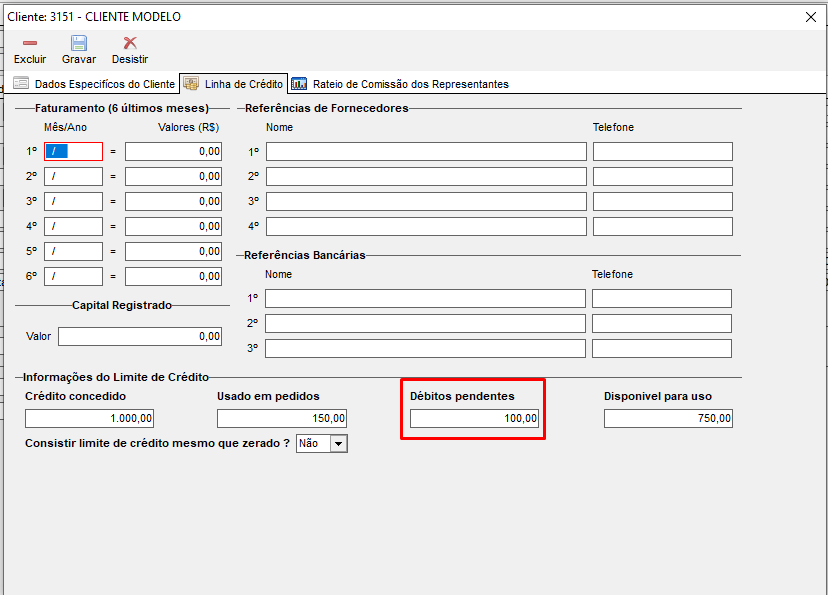Click the Disponível para uso field
The width and height of the screenshot is (828, 595).
click(668, 419)
